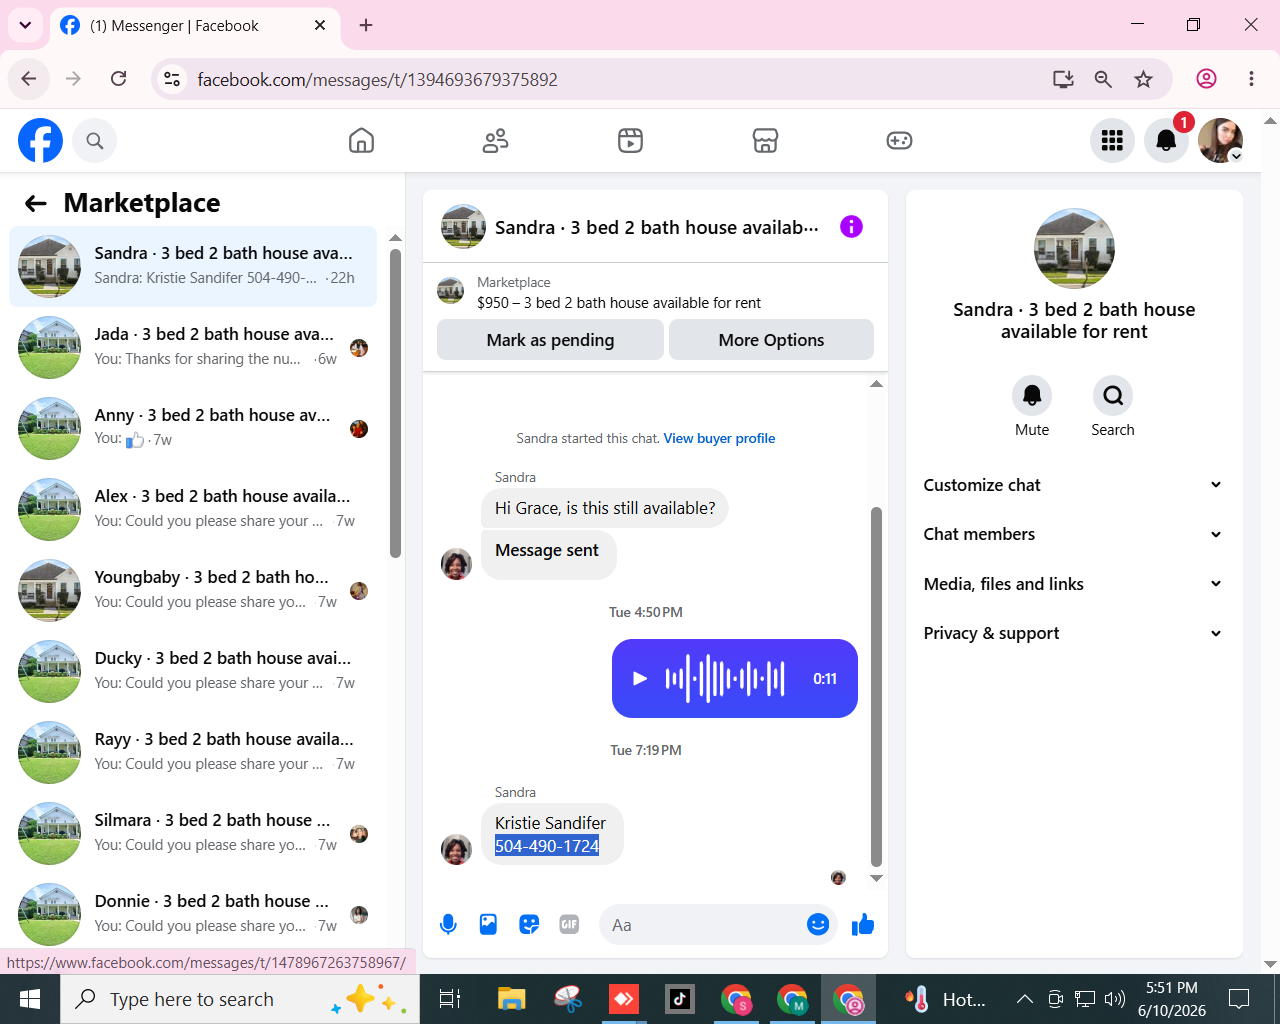Open the emoji picker smiley
The height and width of the screenshot is (1024, 1280).
(x=818, y=925)
